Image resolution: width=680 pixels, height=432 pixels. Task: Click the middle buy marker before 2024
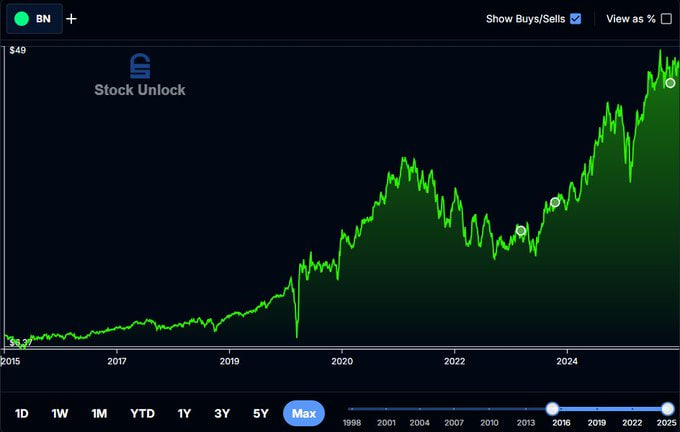[x=555, y=203]
